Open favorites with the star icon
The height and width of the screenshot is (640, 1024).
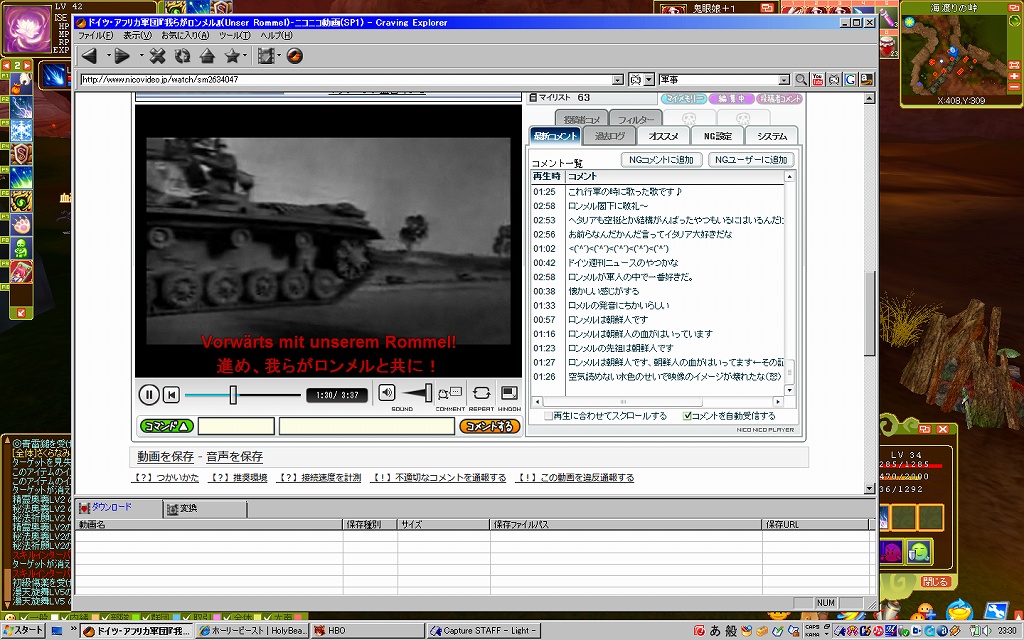232,56
